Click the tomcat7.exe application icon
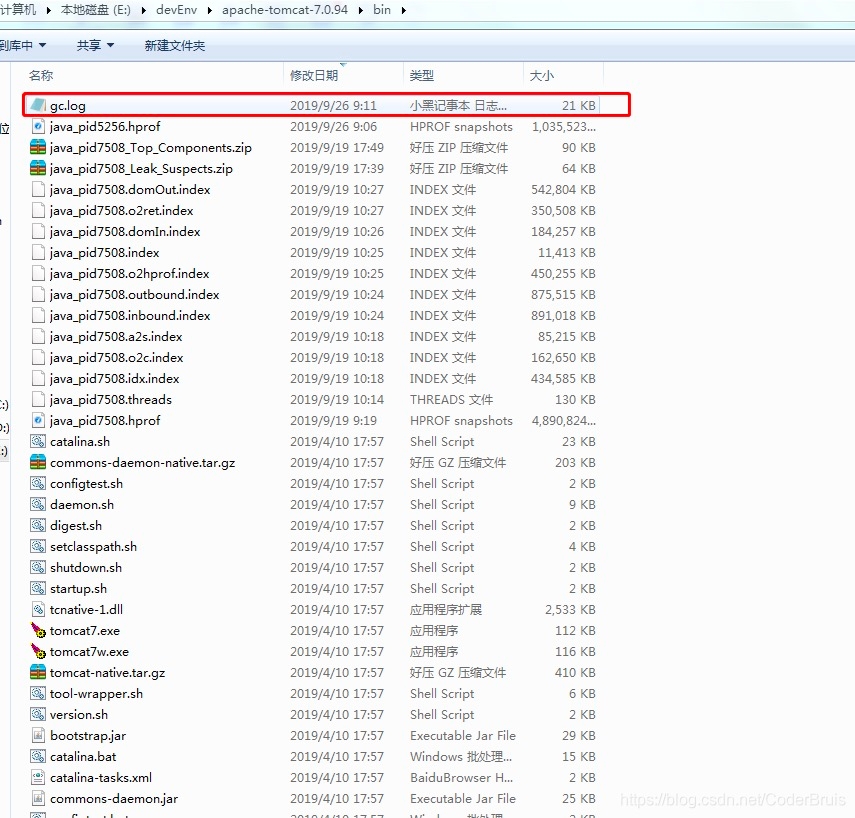The height and width of the screenshot is (818, 855). tap(38, 631)
